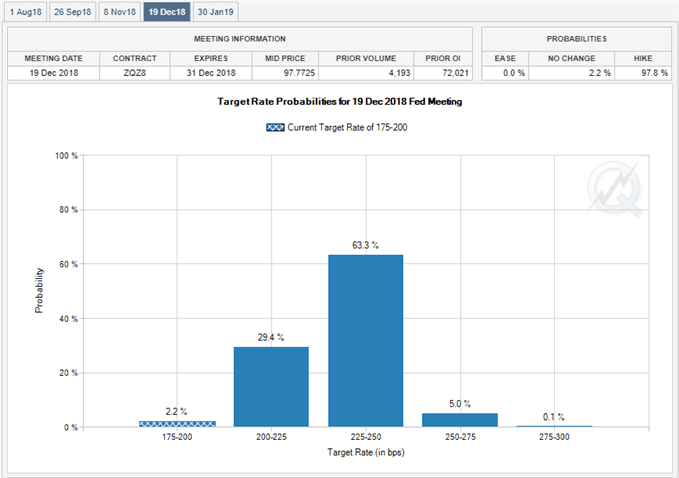
Task: Click the NO CHANGE column header
Action: pos(571,58)
